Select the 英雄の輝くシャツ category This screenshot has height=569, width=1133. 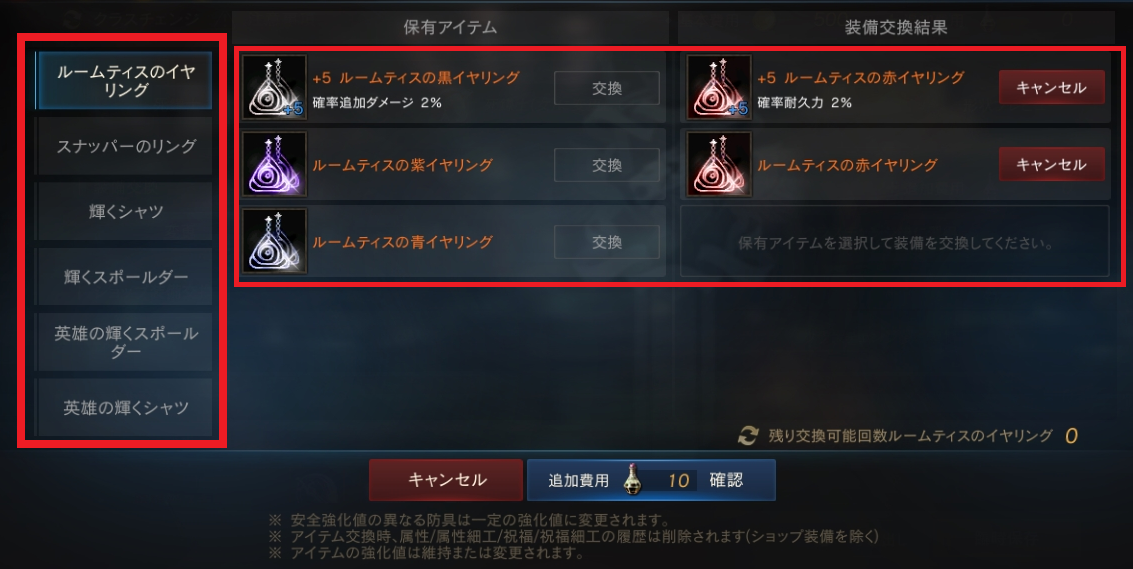[124, 408]
